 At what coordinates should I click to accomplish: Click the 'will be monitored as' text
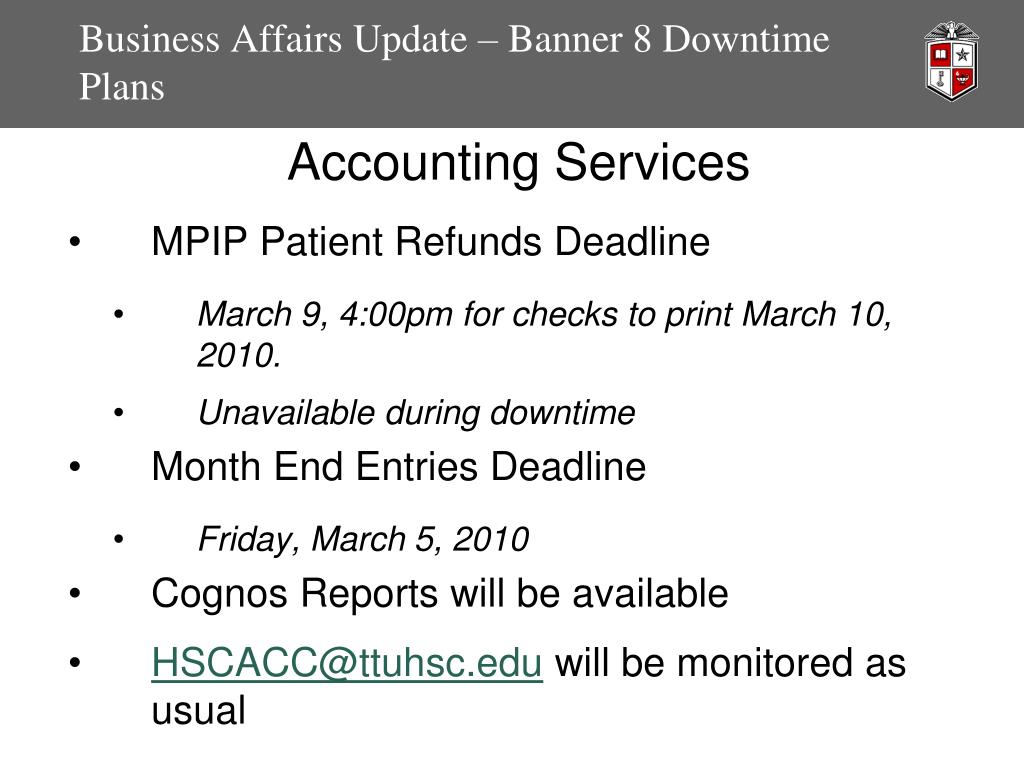click(x=730, y=663)
